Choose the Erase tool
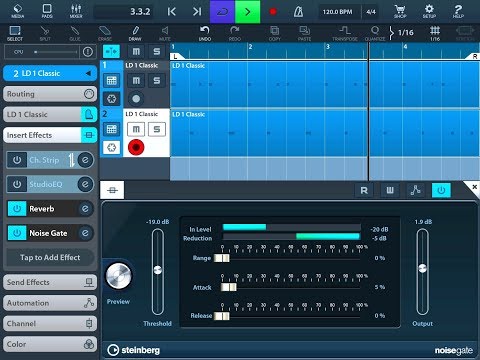The height and width of the screenshot is (360, 480). 105,33
